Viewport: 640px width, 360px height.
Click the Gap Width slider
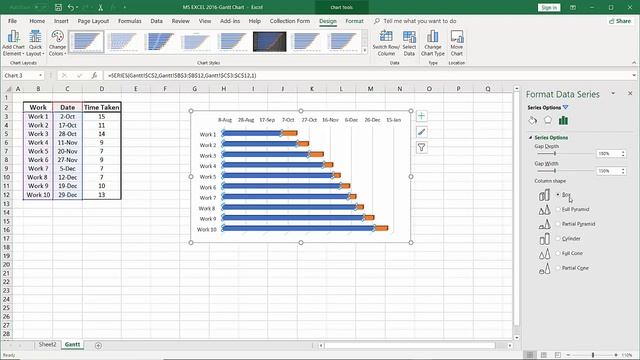tap(565, 171)
